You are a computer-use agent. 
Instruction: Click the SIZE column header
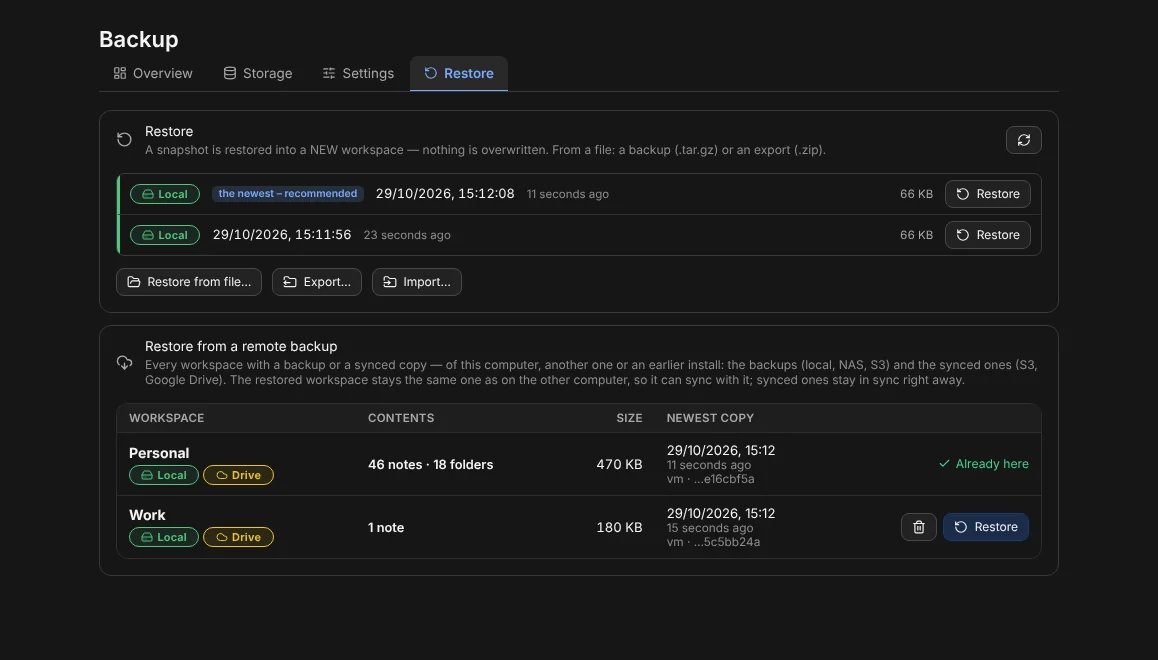[x=629, y=418]
